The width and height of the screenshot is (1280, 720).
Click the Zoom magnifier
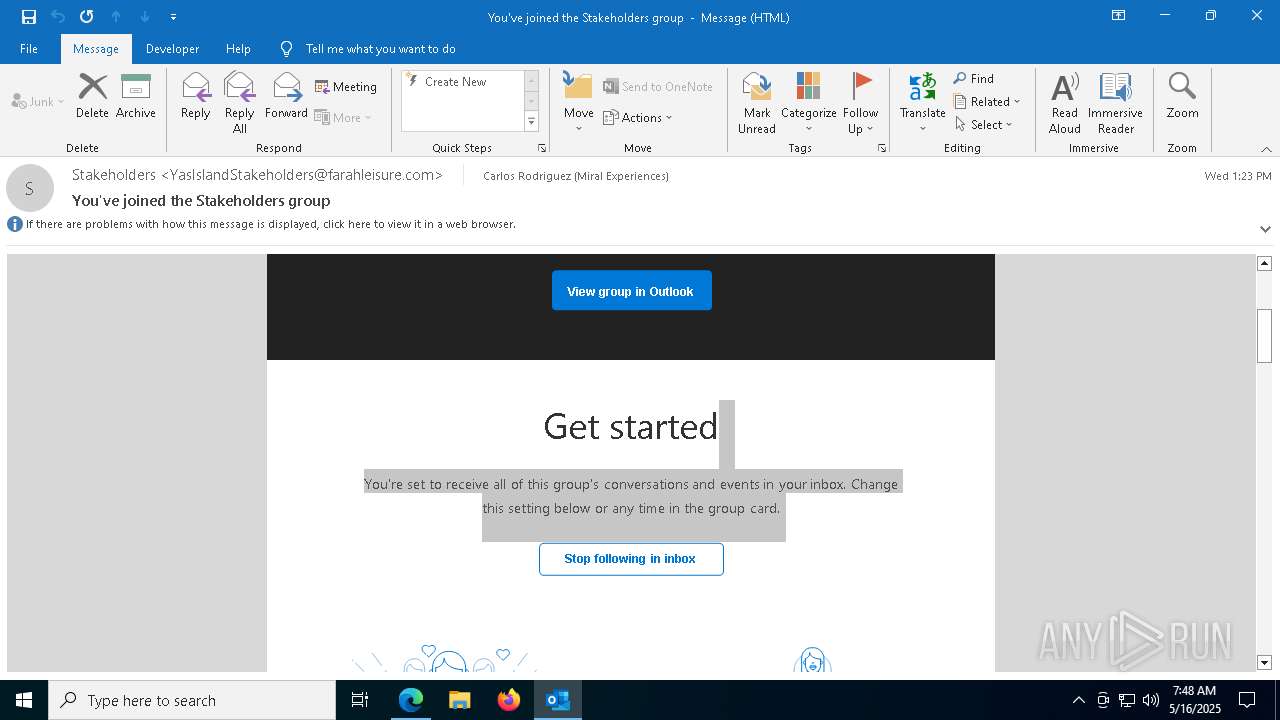(x=1182, y=96)
